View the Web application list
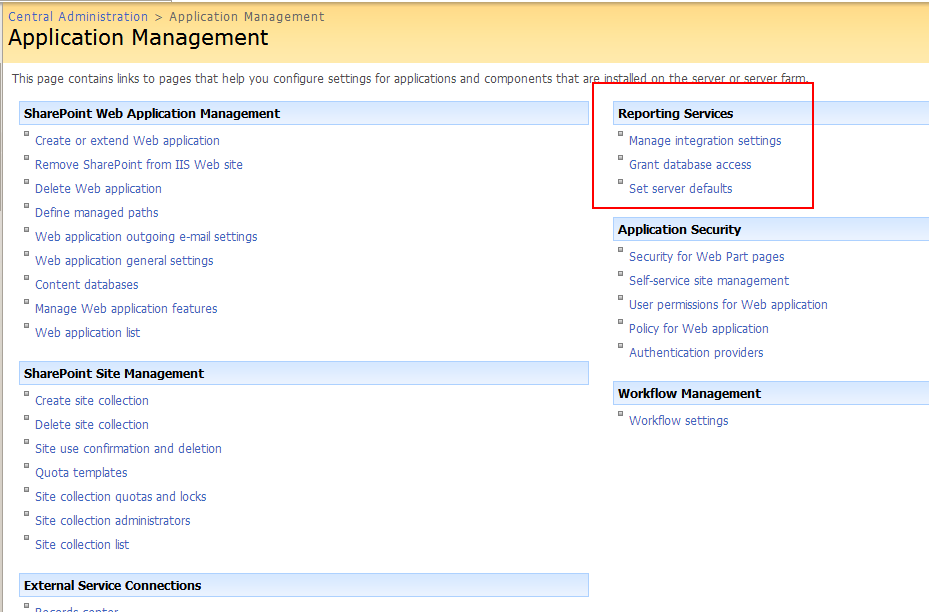The width and height of the screenshot is (929, 612). [x=88, y=332]
